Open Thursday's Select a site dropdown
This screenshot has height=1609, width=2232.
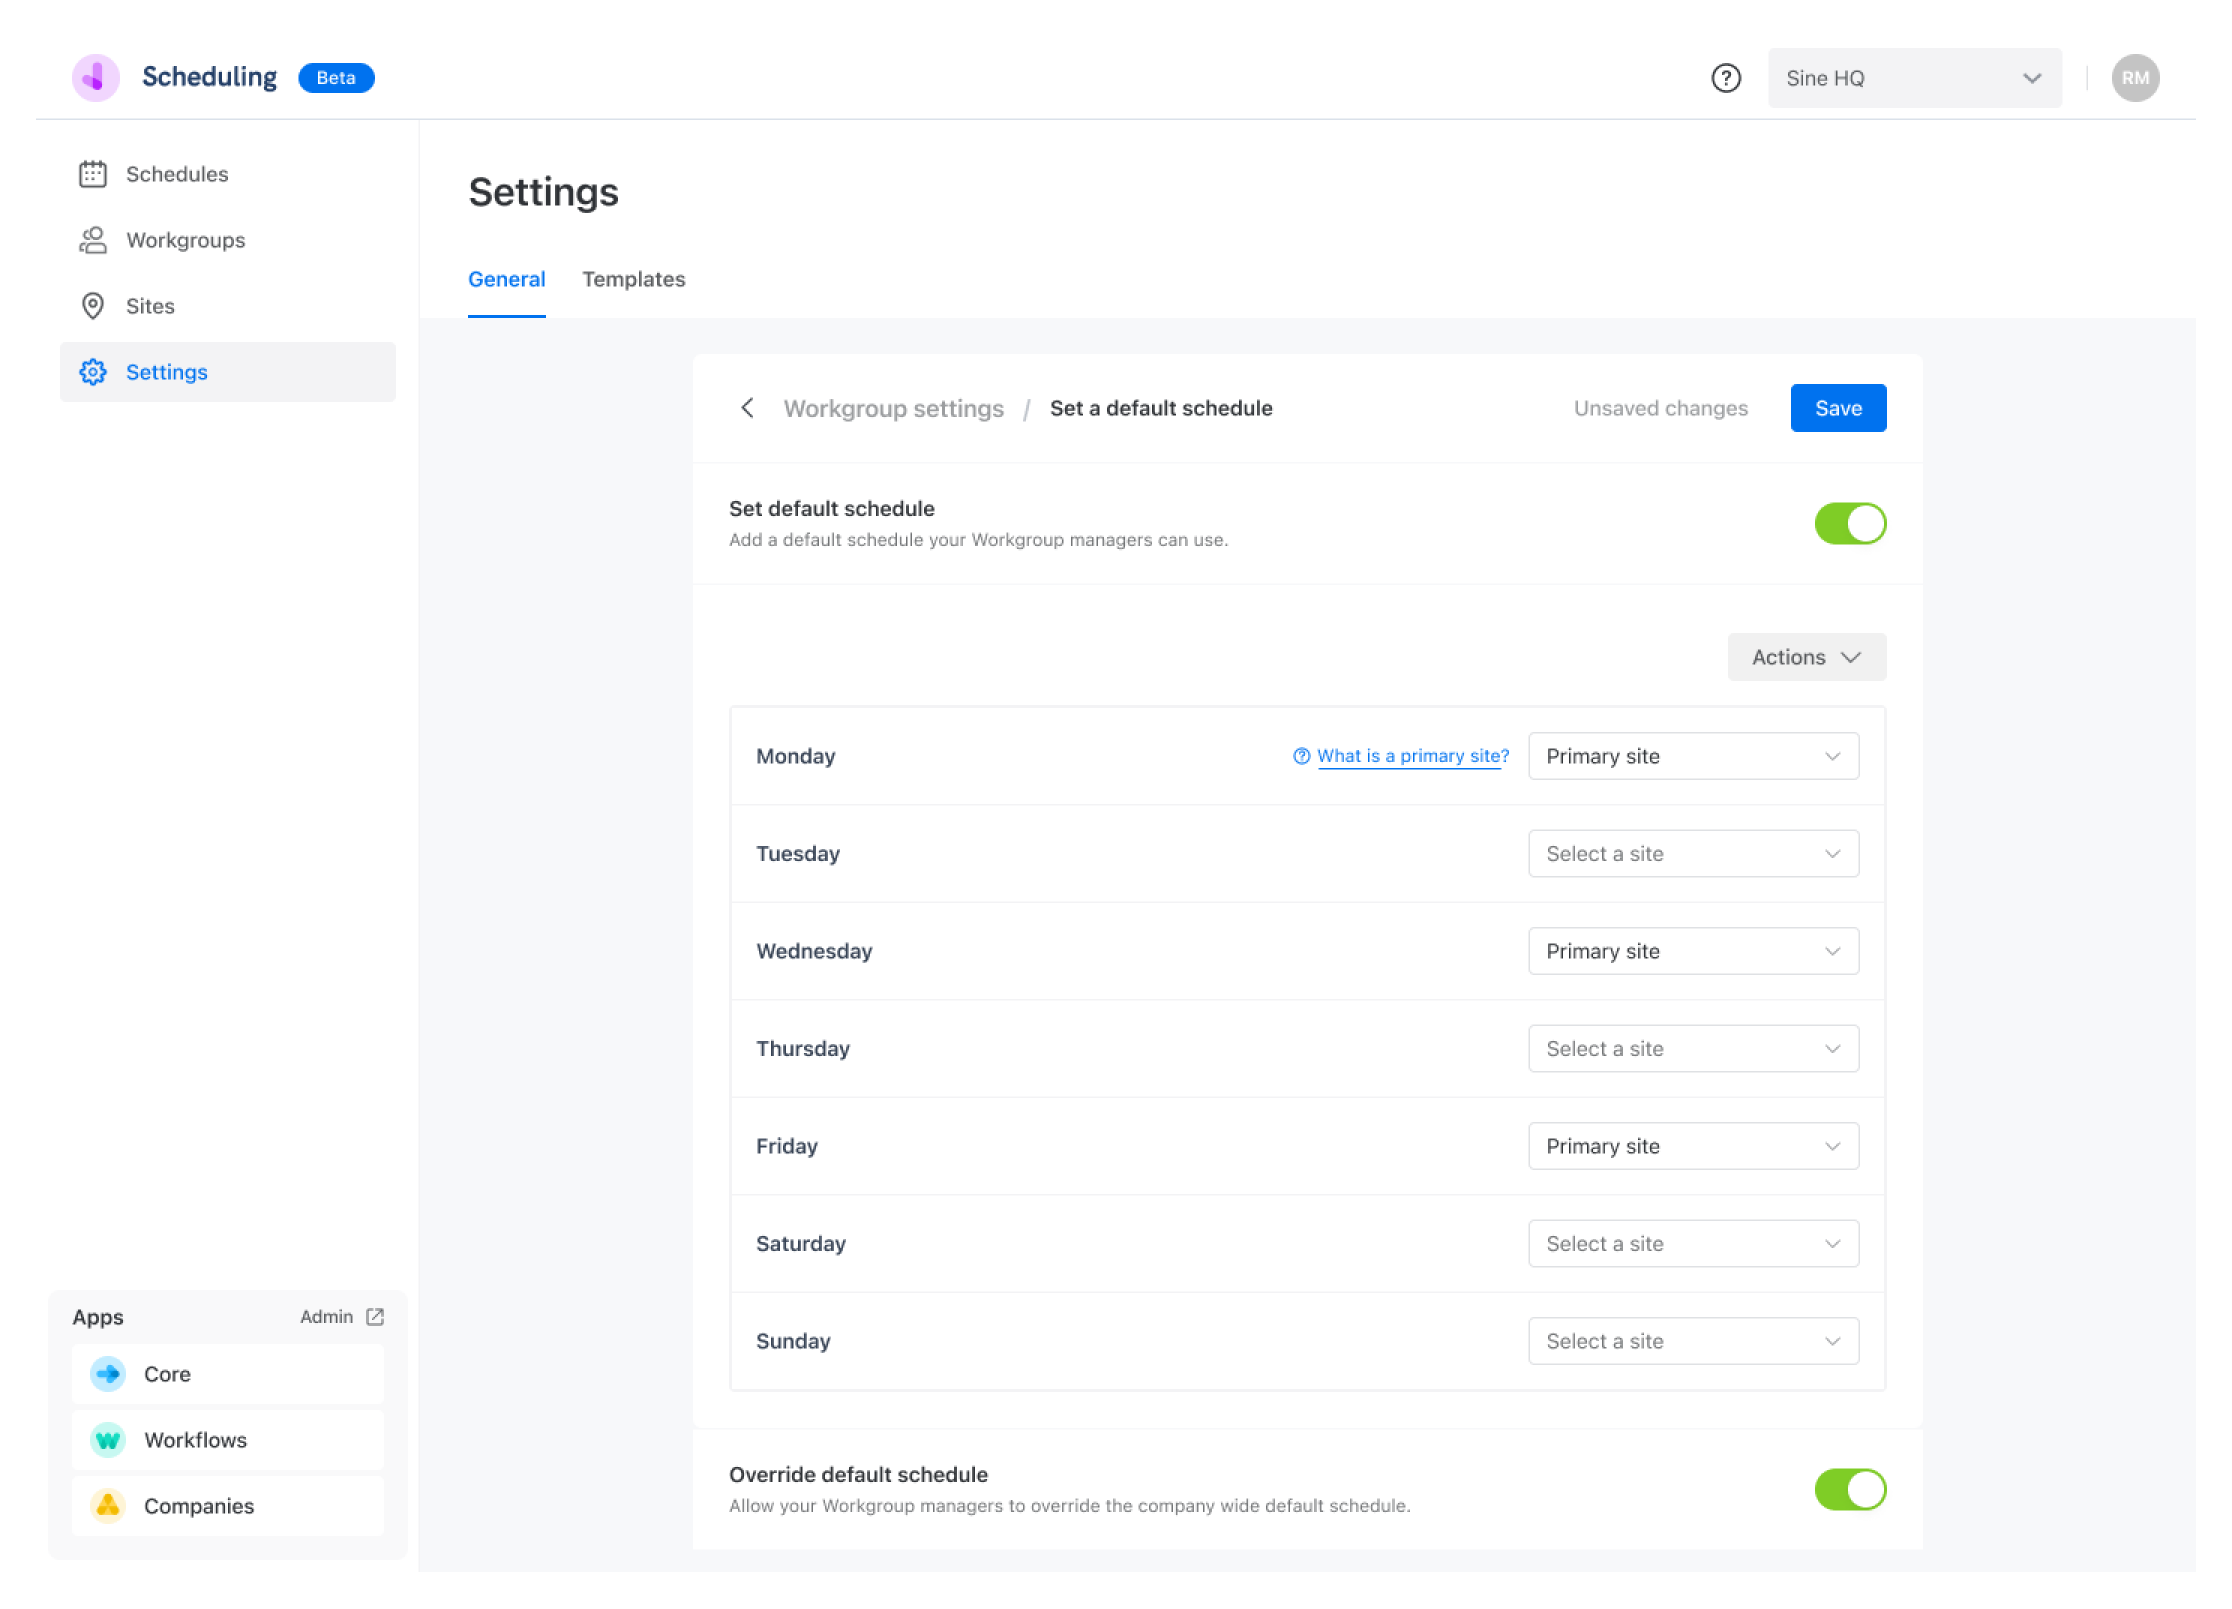click(1693, 1049)
